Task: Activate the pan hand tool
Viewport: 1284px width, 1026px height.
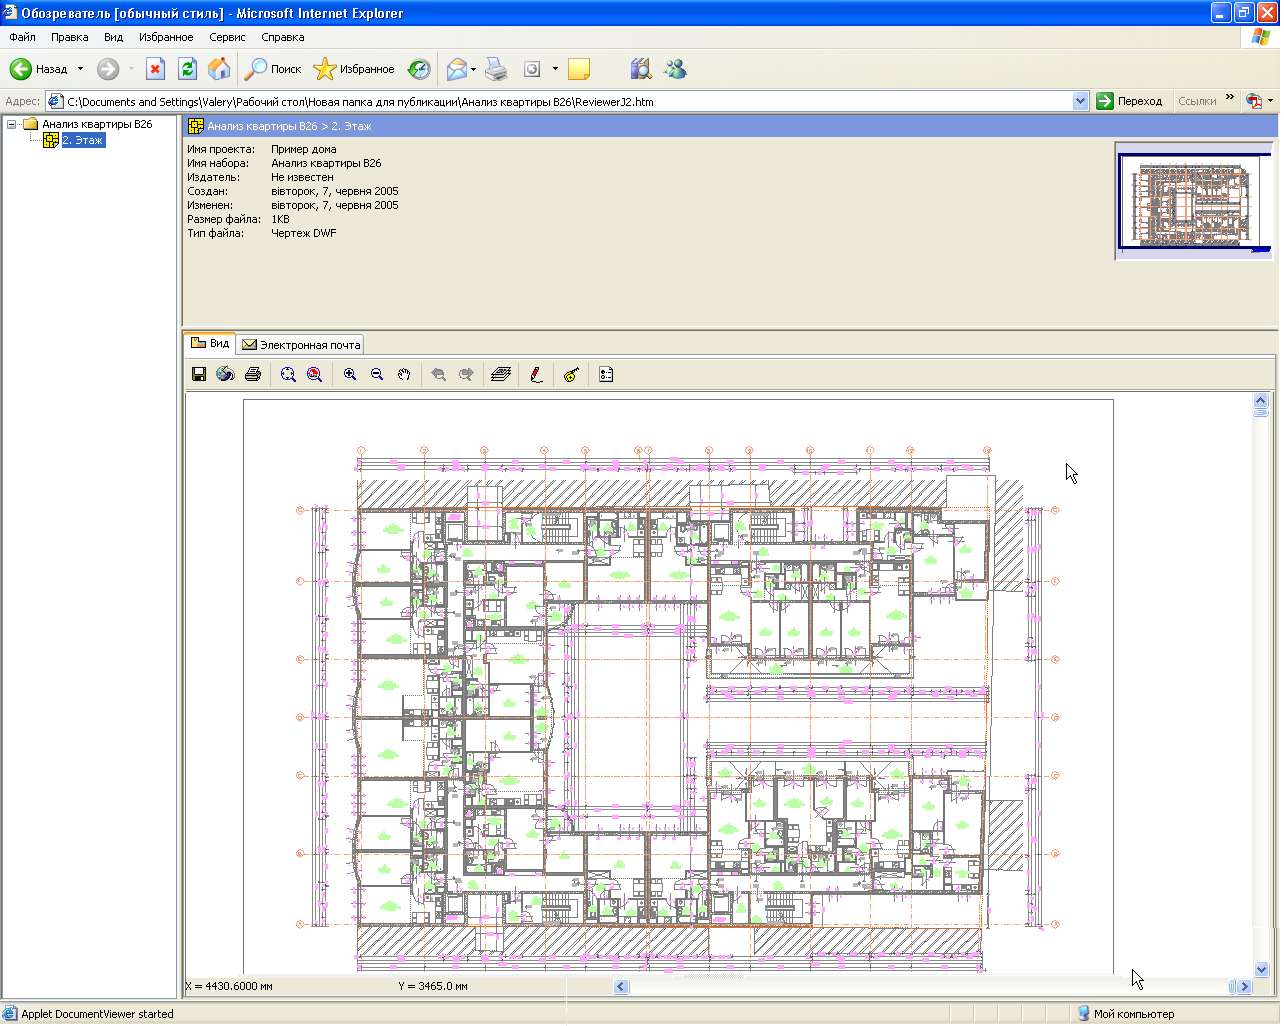Action: [x=404, y=375]
